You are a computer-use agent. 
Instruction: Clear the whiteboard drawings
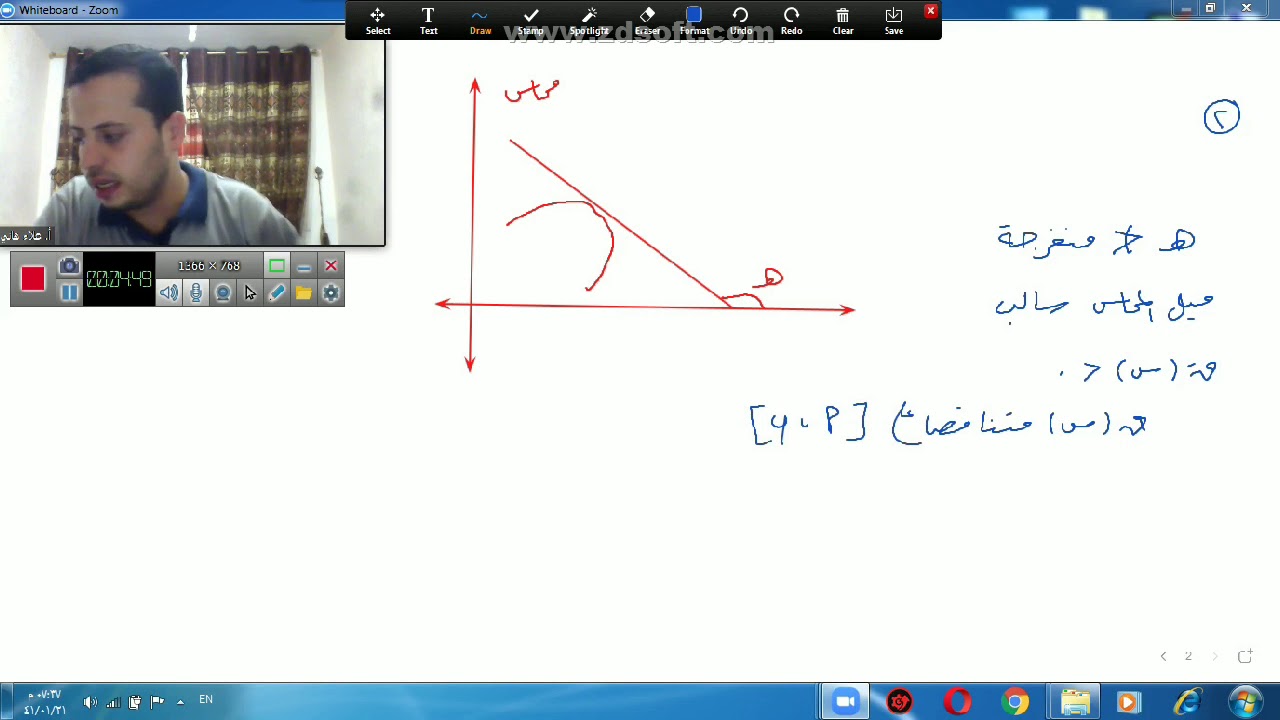point(843,20)
